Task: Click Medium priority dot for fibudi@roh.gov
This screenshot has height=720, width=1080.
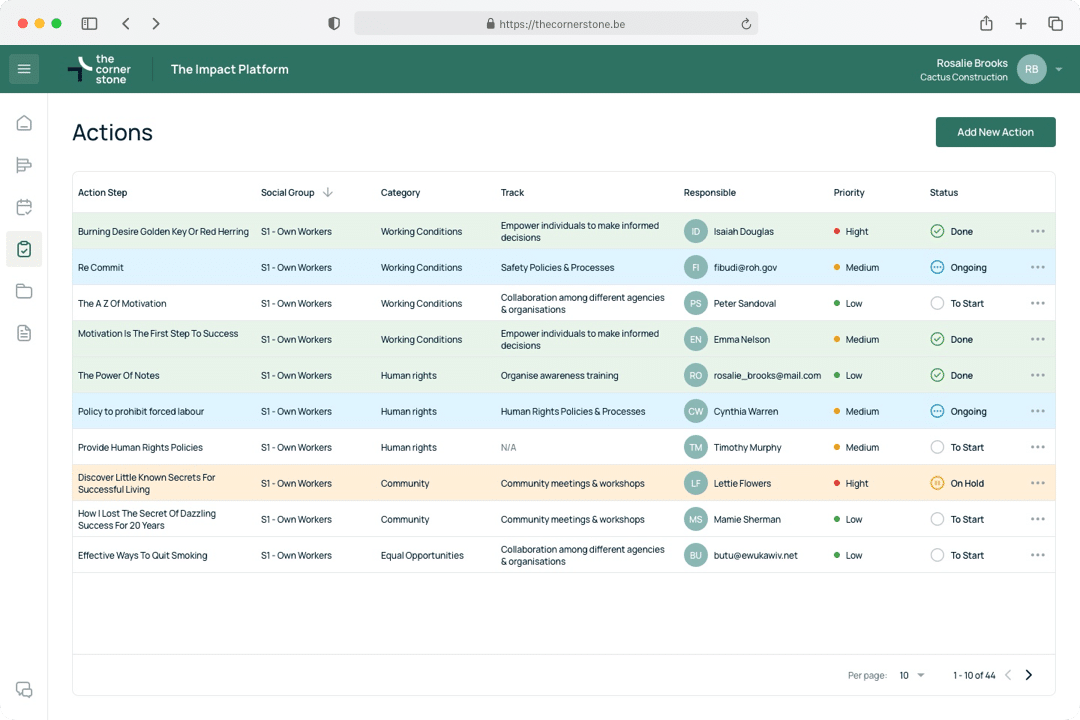Action: [837, 267]
